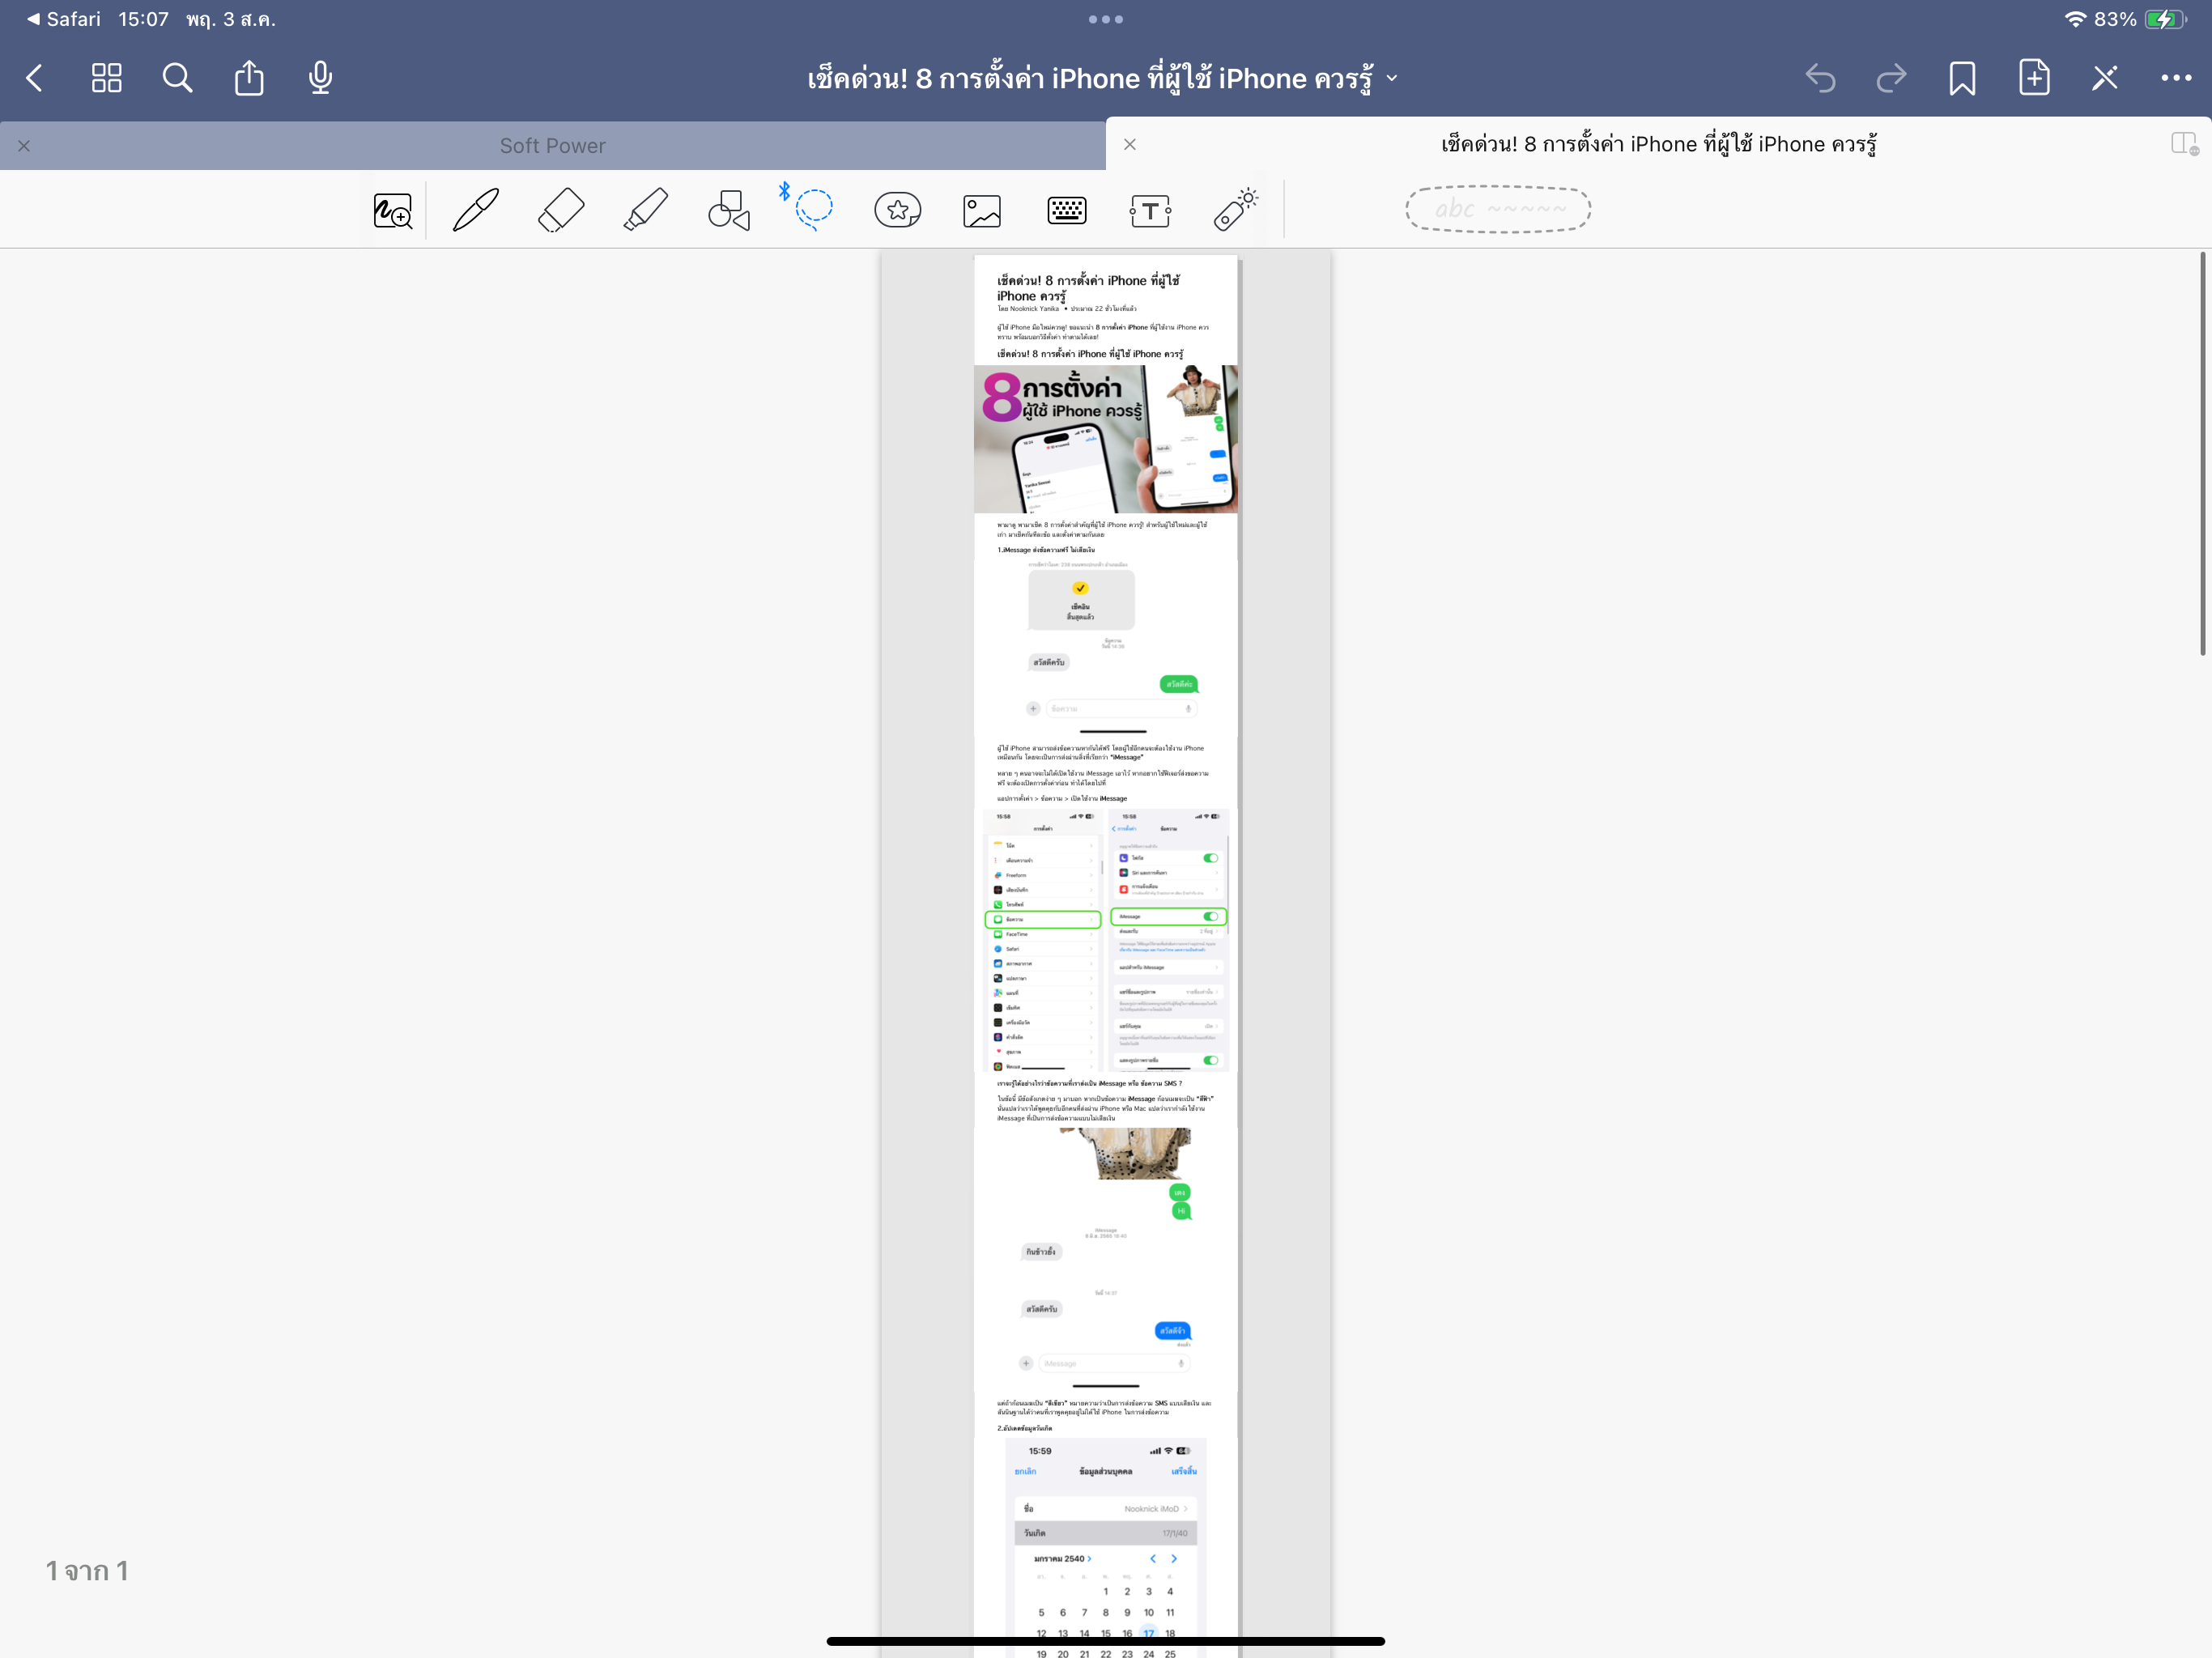The image size is (2212, 1658).
Task: Switch to the Soft Power tab
Action: 552,146
